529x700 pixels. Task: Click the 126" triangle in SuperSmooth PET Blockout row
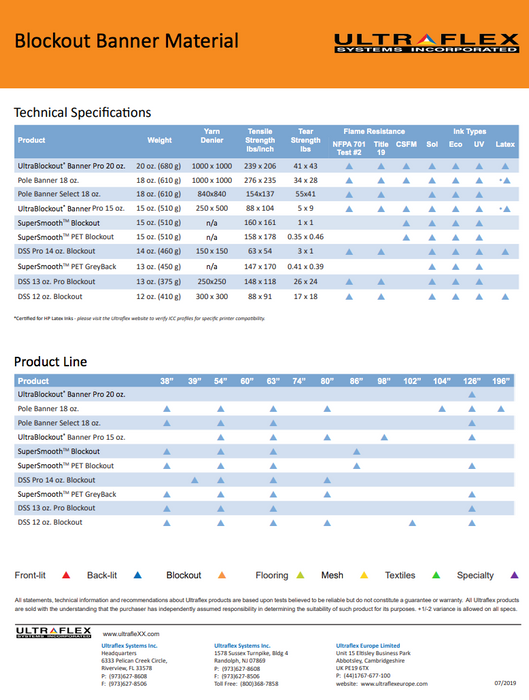coord(471,466)
